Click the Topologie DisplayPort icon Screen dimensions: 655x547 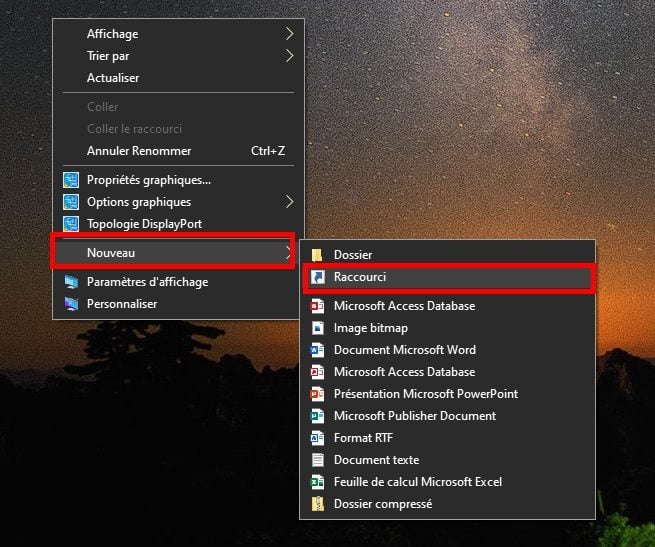tap(71, 224)
